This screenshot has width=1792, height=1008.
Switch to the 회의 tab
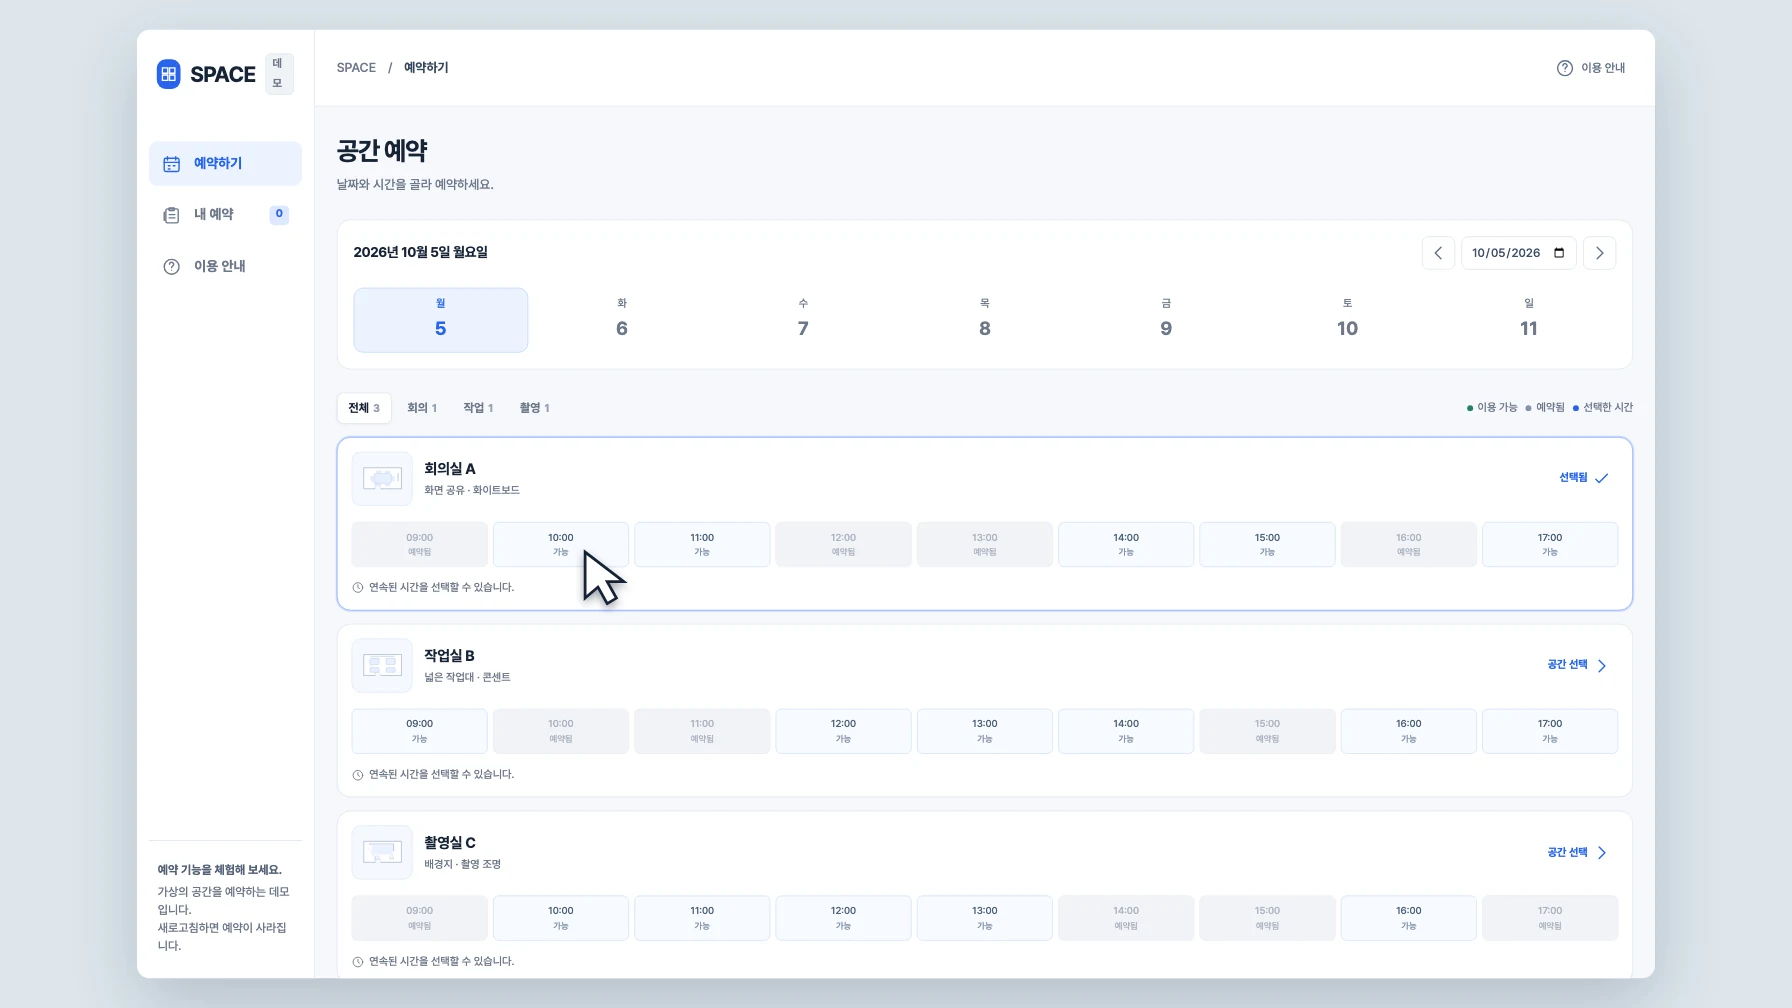(422, 408)
